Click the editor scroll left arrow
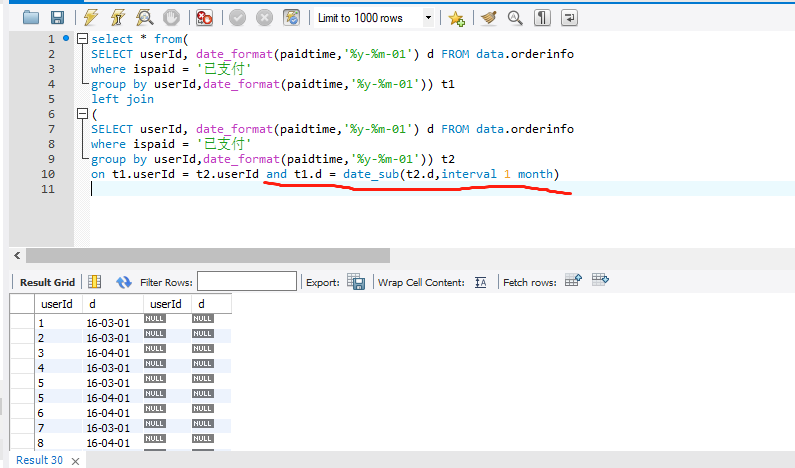795x468 pixels. (17, 255)
